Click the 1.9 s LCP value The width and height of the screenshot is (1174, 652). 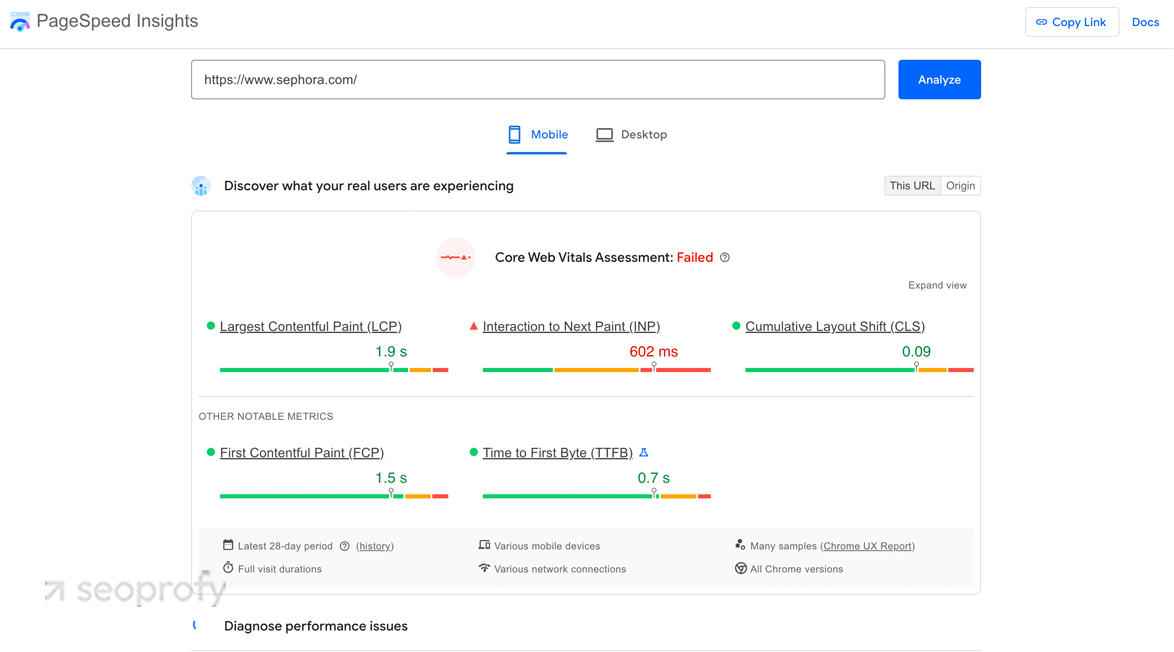click(x=391, y=352)
